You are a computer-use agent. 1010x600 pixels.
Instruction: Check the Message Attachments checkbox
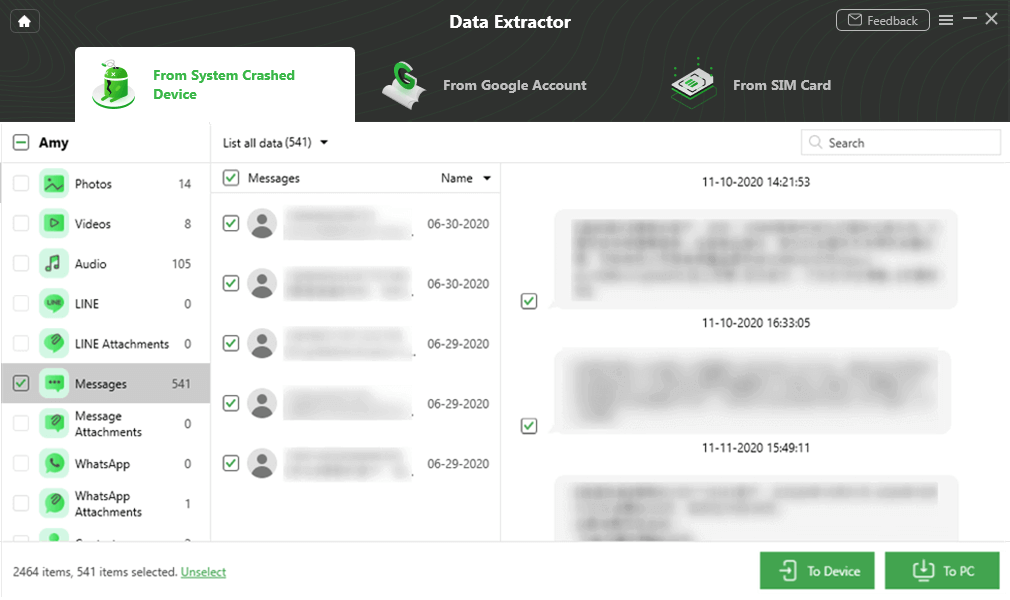tap(21, 423)
